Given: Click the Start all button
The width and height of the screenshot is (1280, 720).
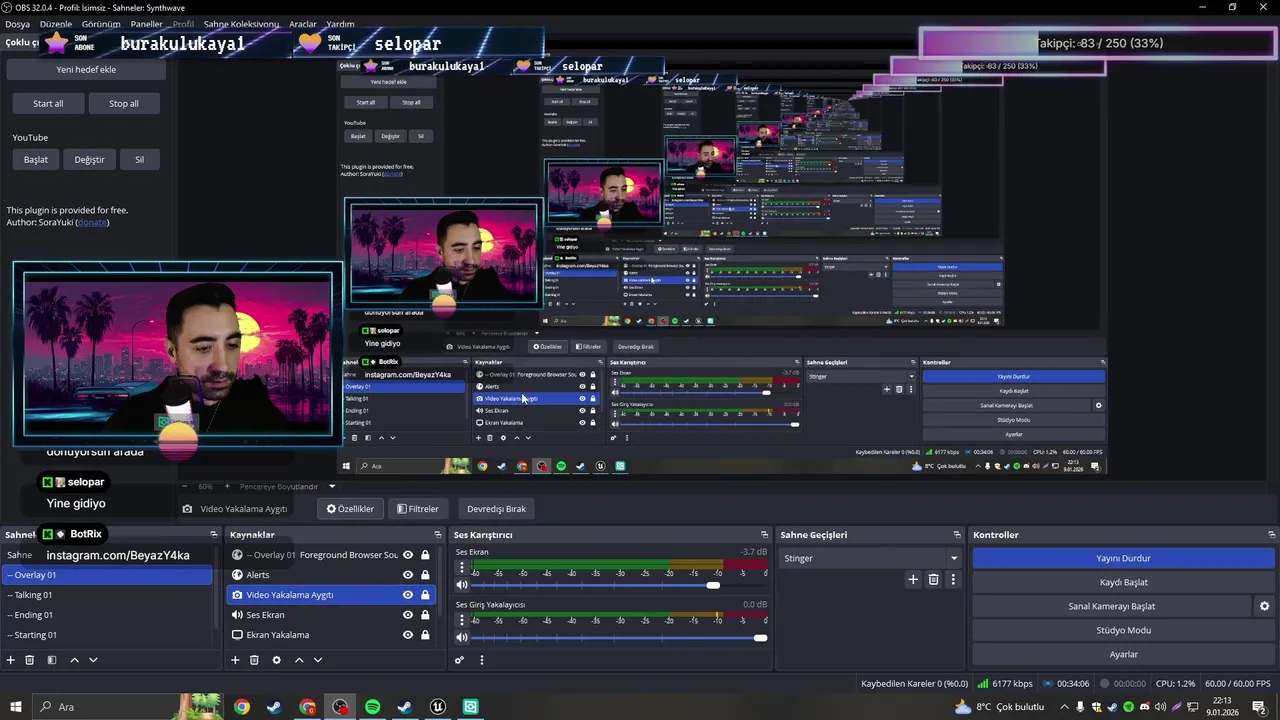Looking at the screenshot, I should (x=48, y=103).
